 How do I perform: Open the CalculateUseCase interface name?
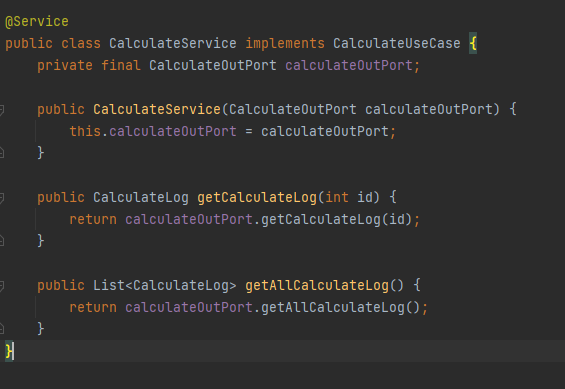(396, 44)
